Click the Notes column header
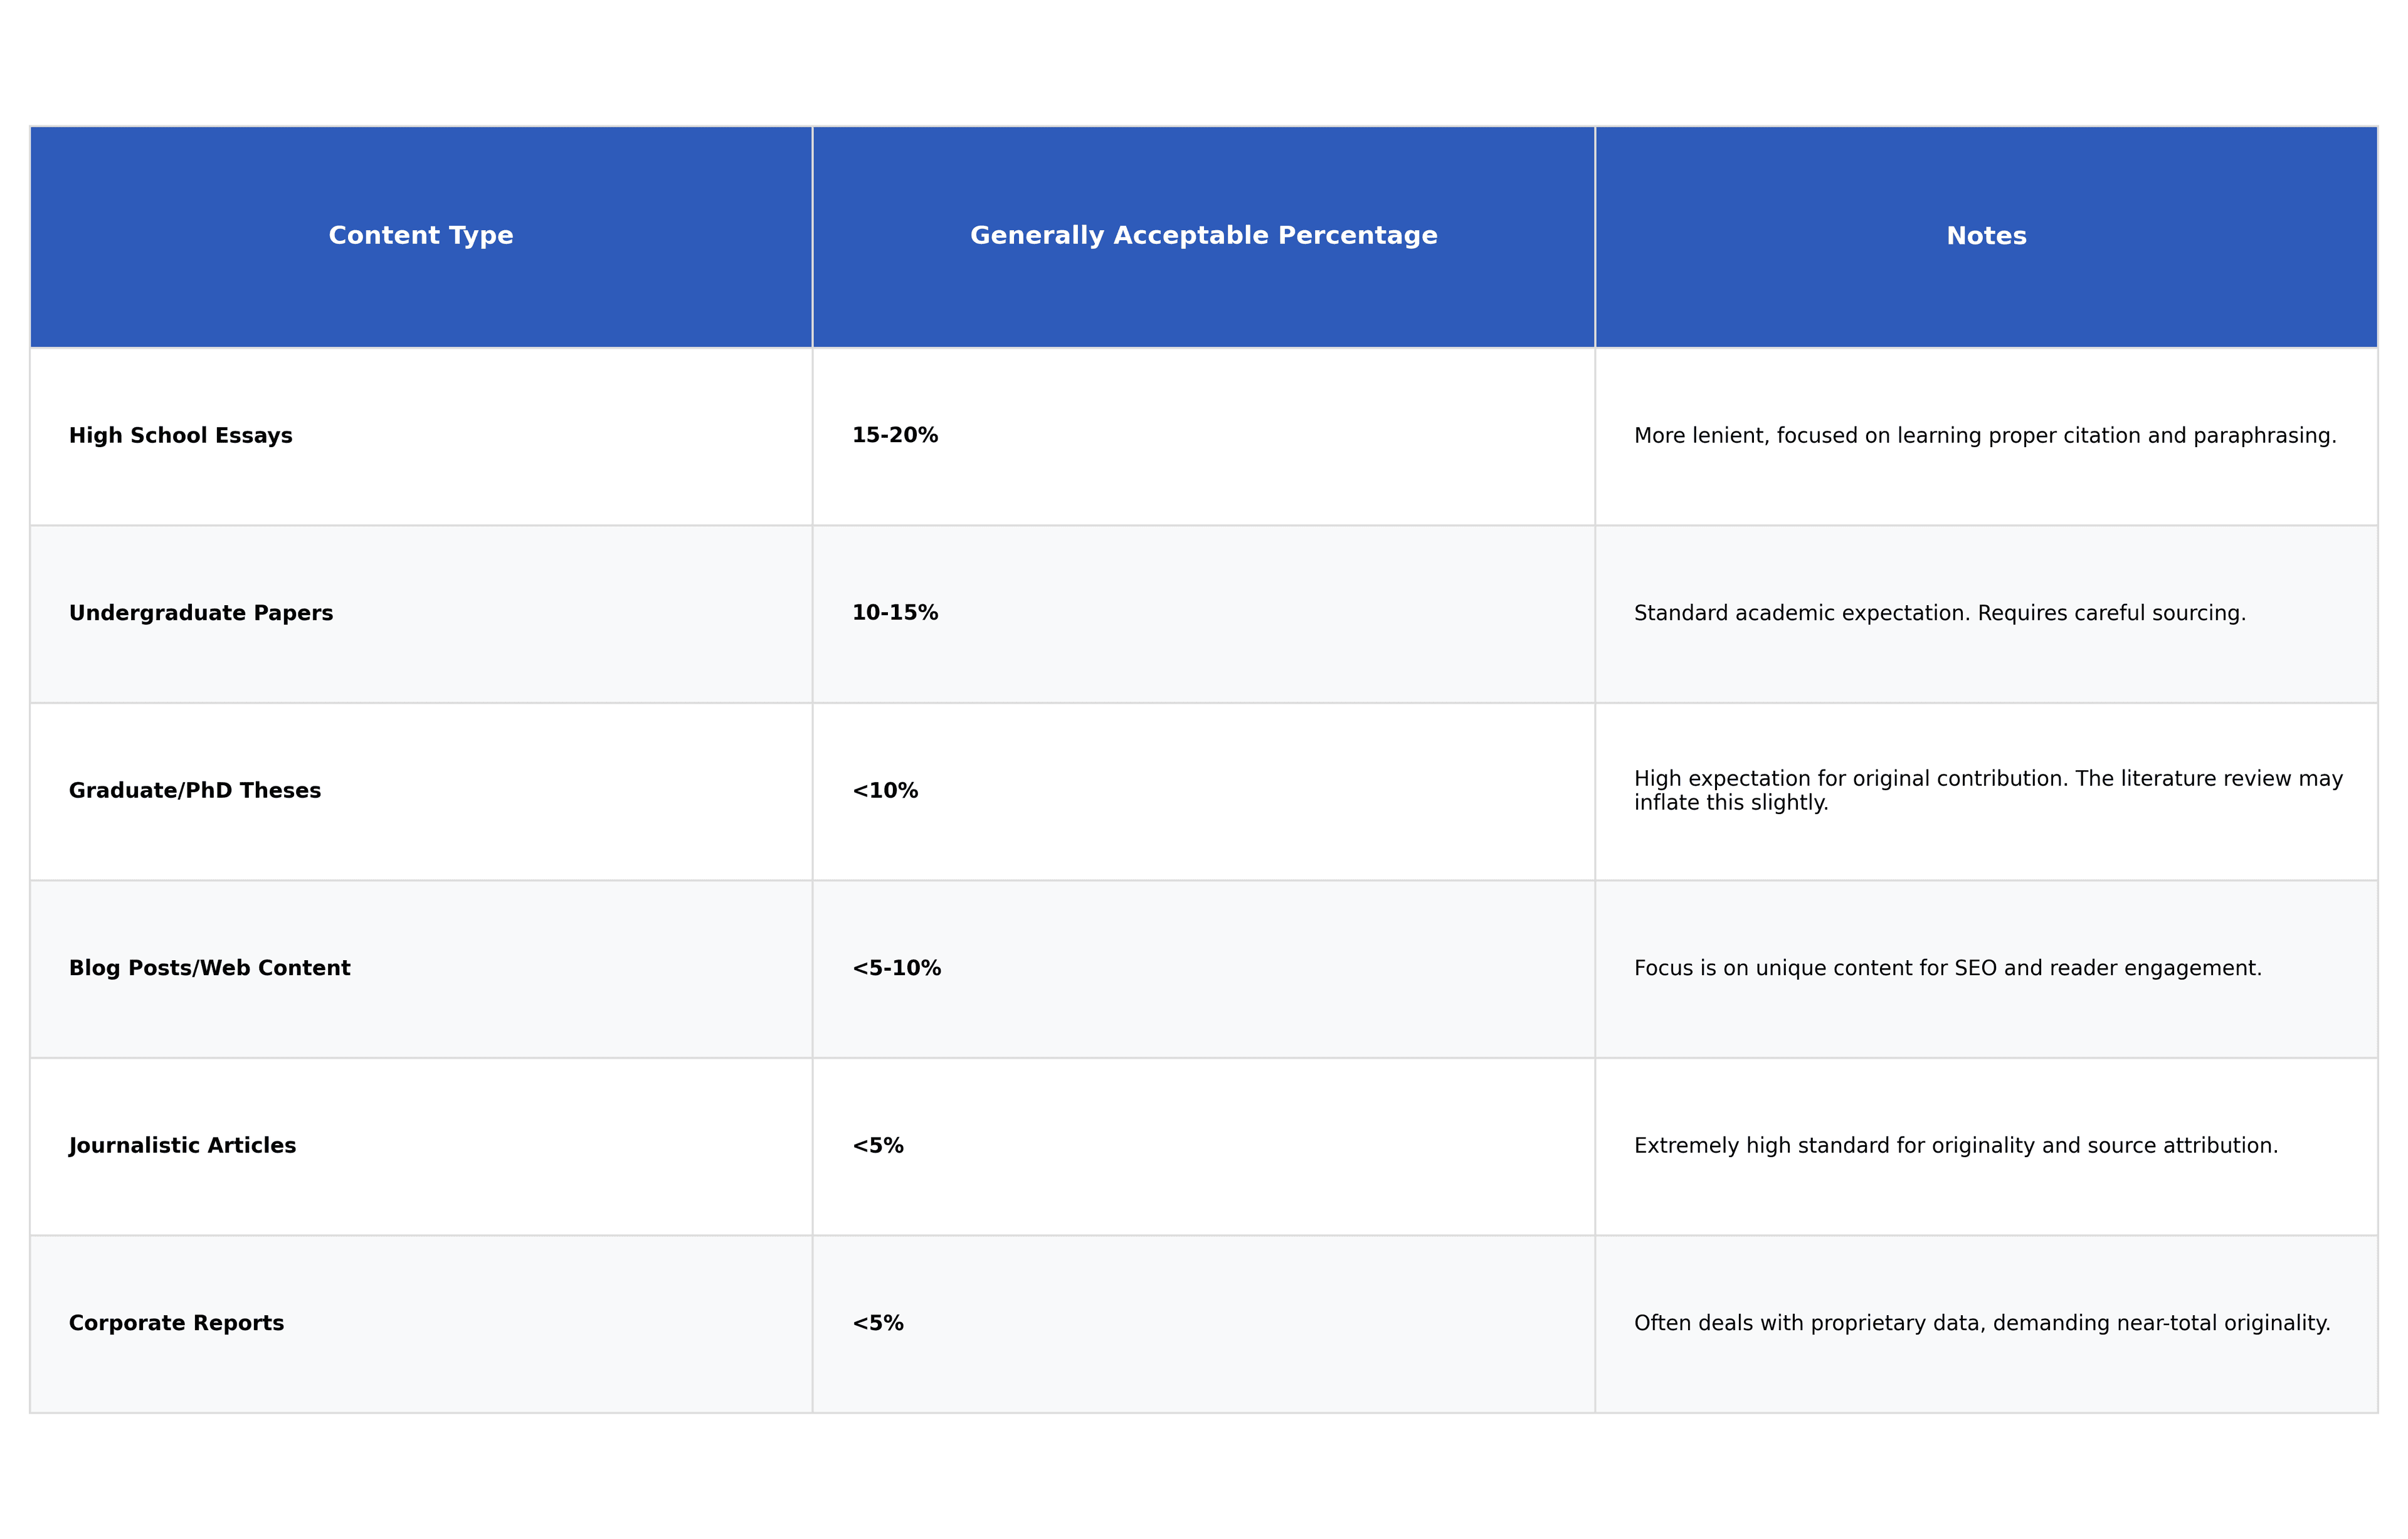Image resolution: width=2408 pixels, height=1539 pixels. click(x=1986, y=236)
